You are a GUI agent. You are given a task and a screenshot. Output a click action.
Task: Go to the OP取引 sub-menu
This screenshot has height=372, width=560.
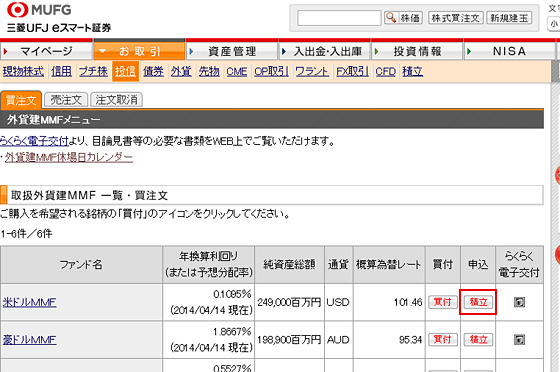(271, 71)
